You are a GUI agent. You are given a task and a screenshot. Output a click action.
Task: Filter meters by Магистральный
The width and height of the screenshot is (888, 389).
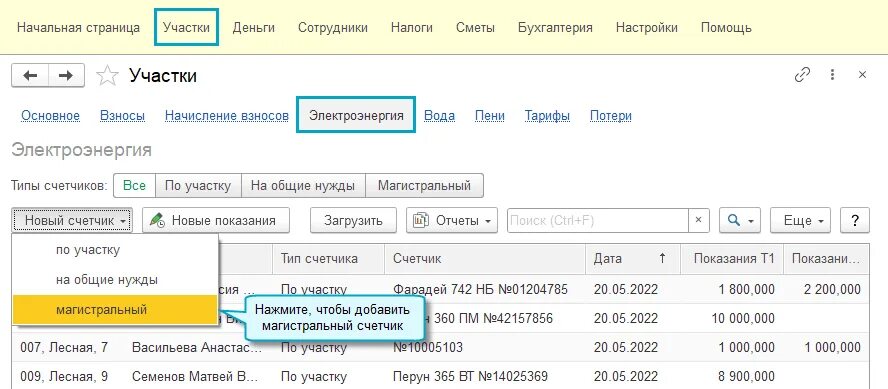[424, 186]
